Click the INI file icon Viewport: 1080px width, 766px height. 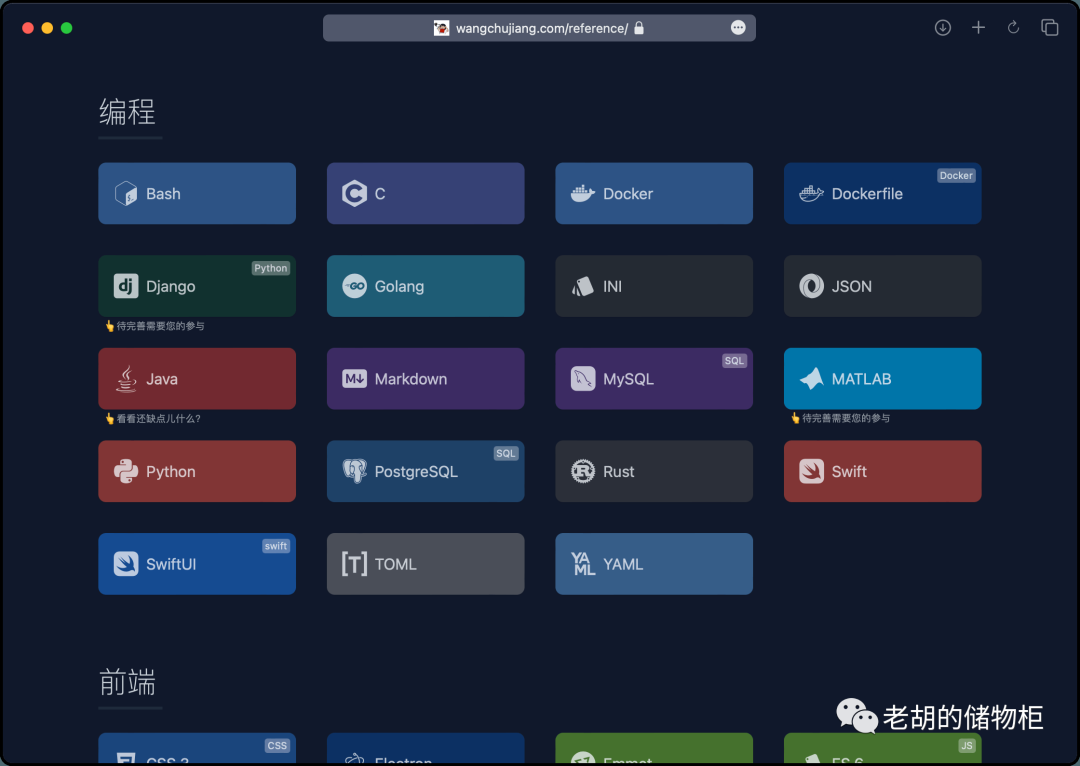583,286
